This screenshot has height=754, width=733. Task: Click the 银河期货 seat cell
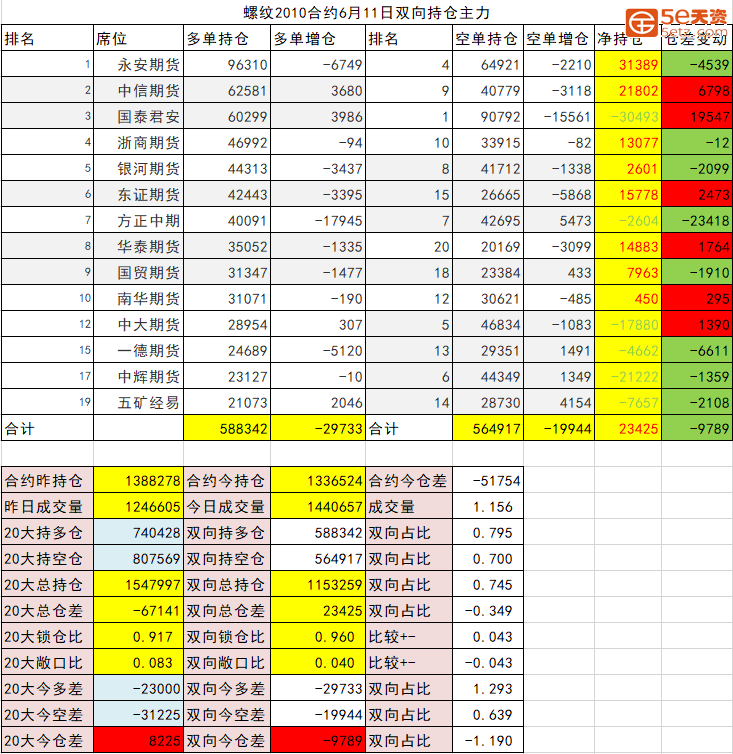(139, 168)
